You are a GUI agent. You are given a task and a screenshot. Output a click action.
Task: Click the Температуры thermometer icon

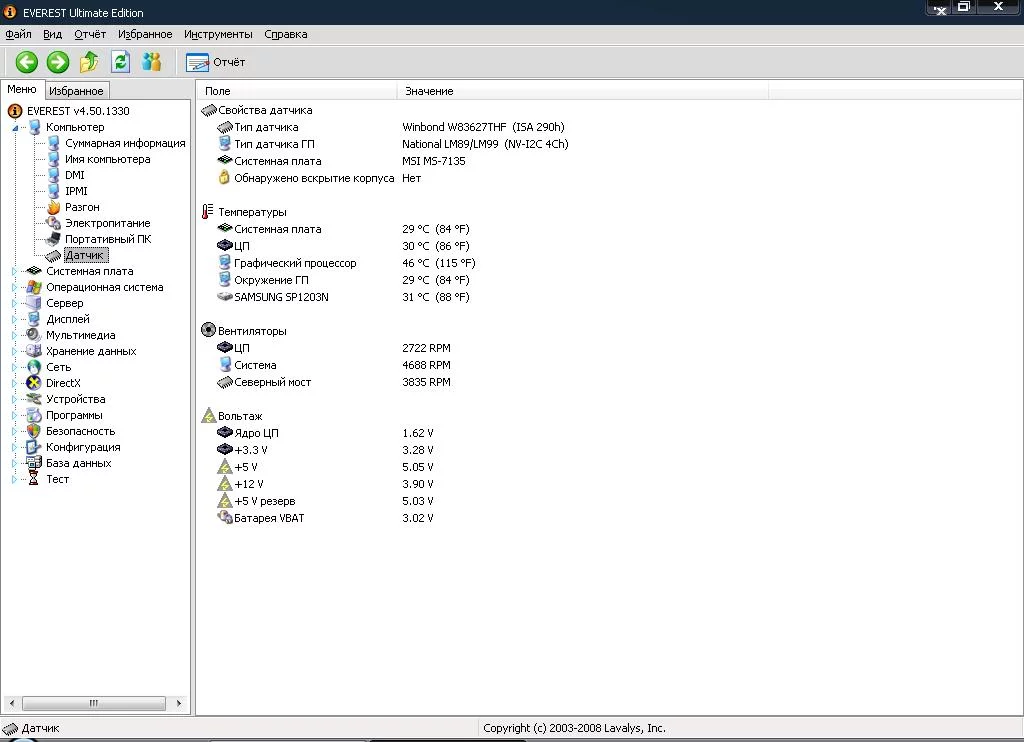(x=208, y=212)
